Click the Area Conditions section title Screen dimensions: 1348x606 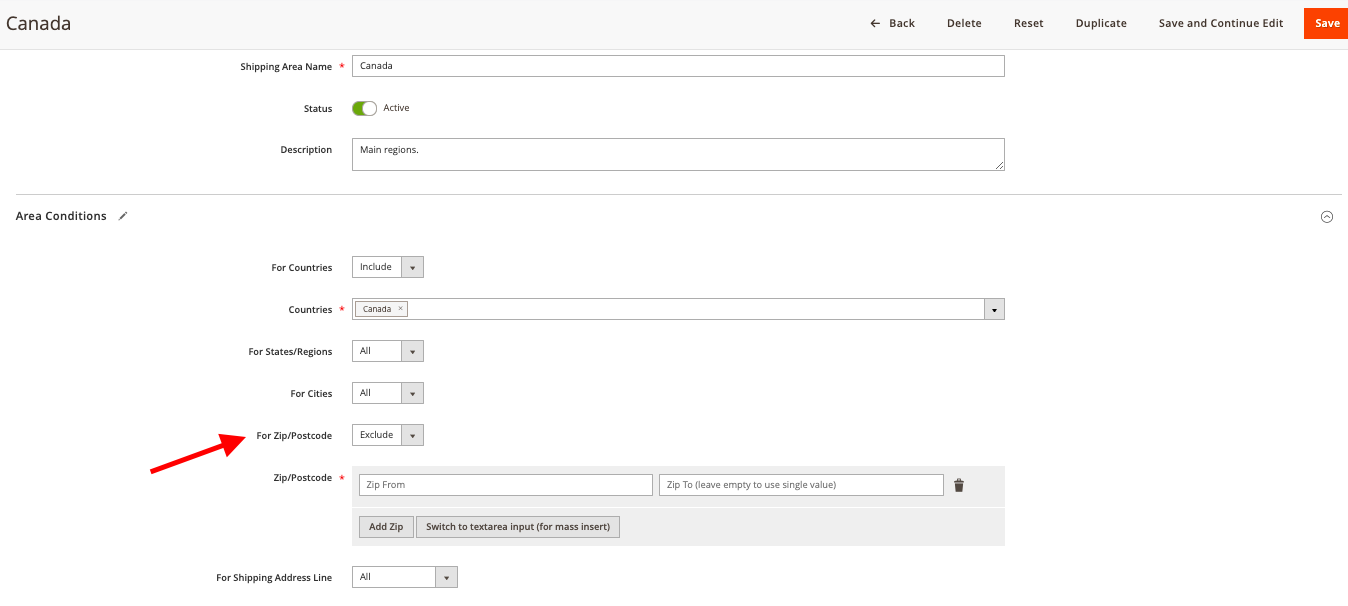[61, 216]
